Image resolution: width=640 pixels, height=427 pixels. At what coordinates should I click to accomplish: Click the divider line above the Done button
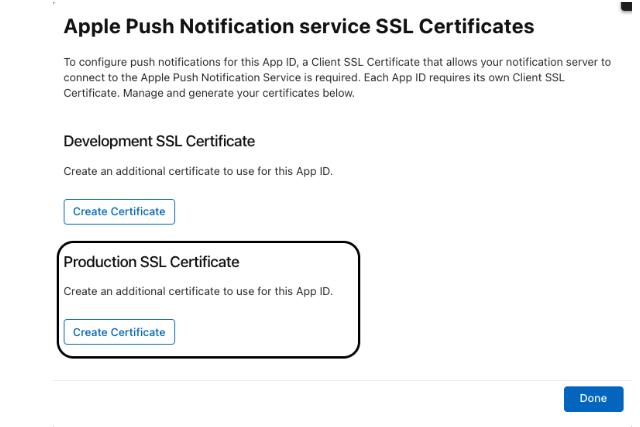tap(340, 380)
